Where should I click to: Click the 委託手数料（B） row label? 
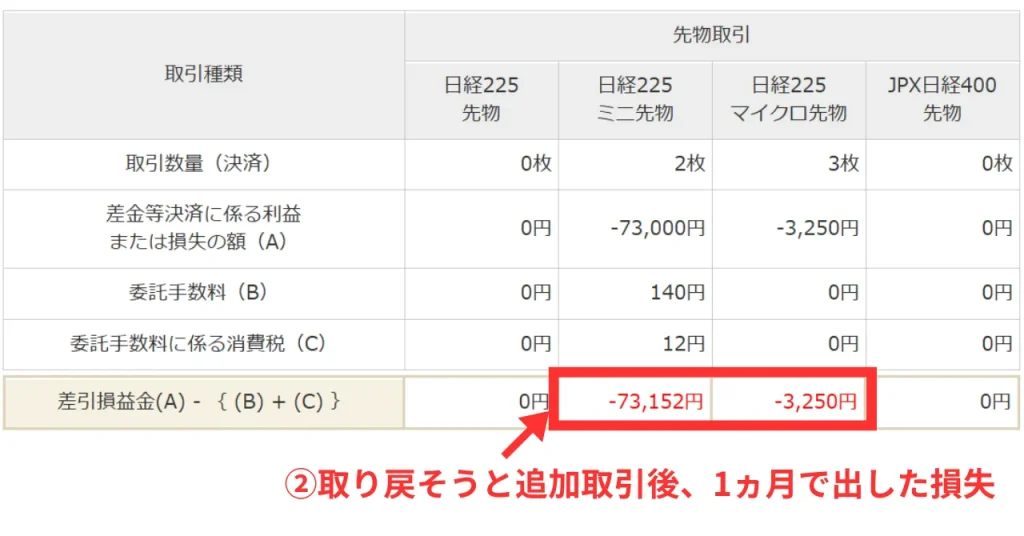(x=203, y=293)
